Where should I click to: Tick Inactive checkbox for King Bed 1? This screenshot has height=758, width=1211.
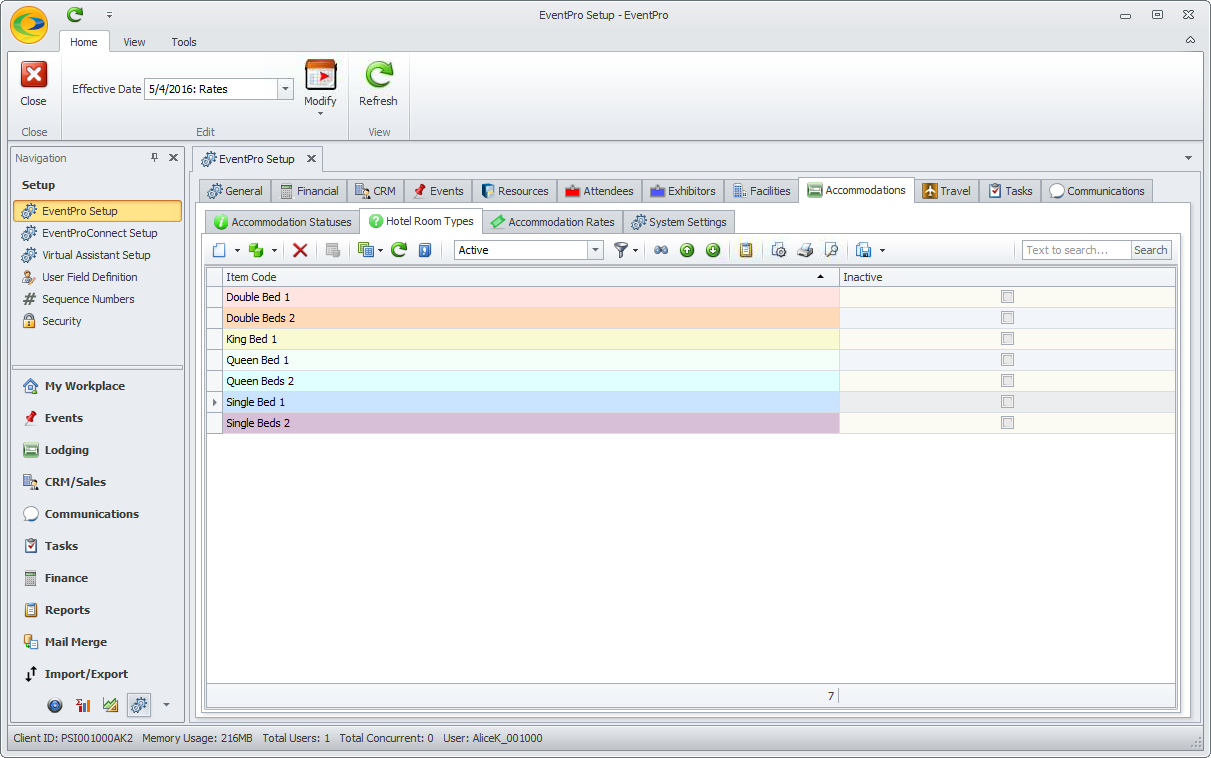(1007, 339)
